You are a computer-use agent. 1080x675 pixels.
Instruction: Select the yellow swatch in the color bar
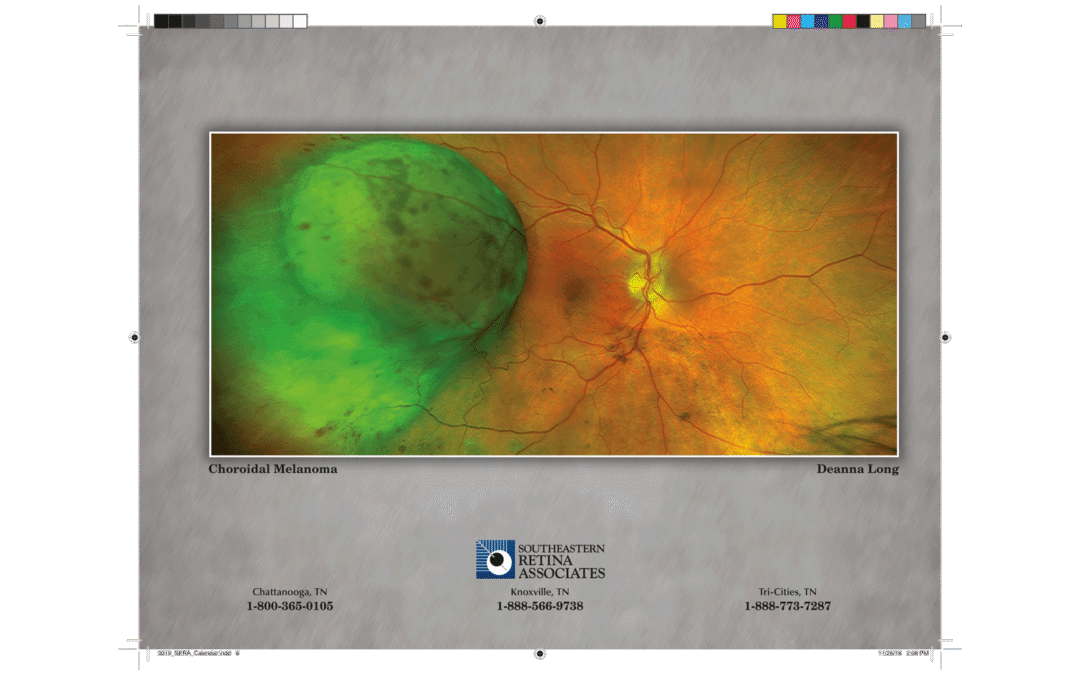pyautogui.click(x=780, y=21)
